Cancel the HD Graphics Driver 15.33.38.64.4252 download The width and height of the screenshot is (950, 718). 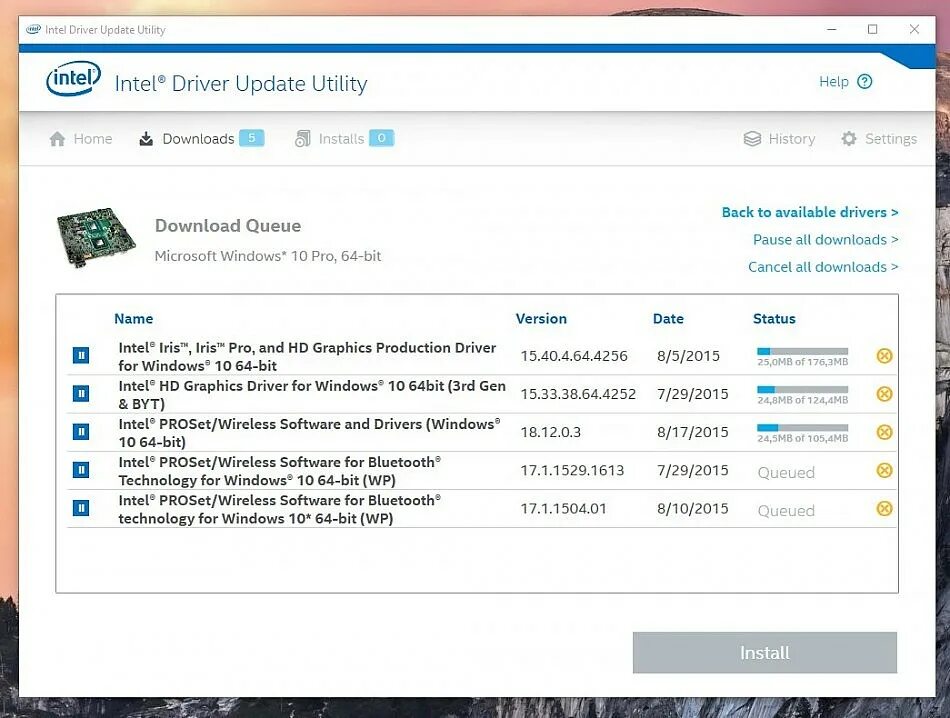[x=885, y=394]
